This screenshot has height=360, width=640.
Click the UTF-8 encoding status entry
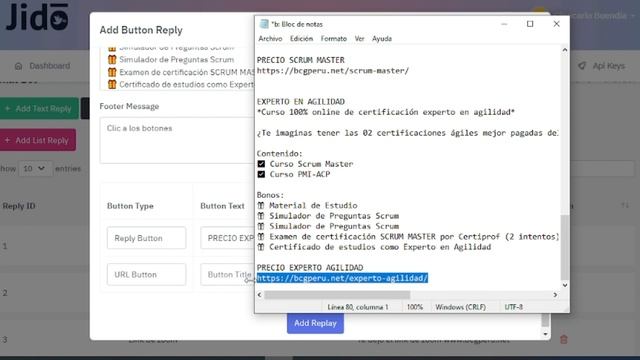coord(513,307)
